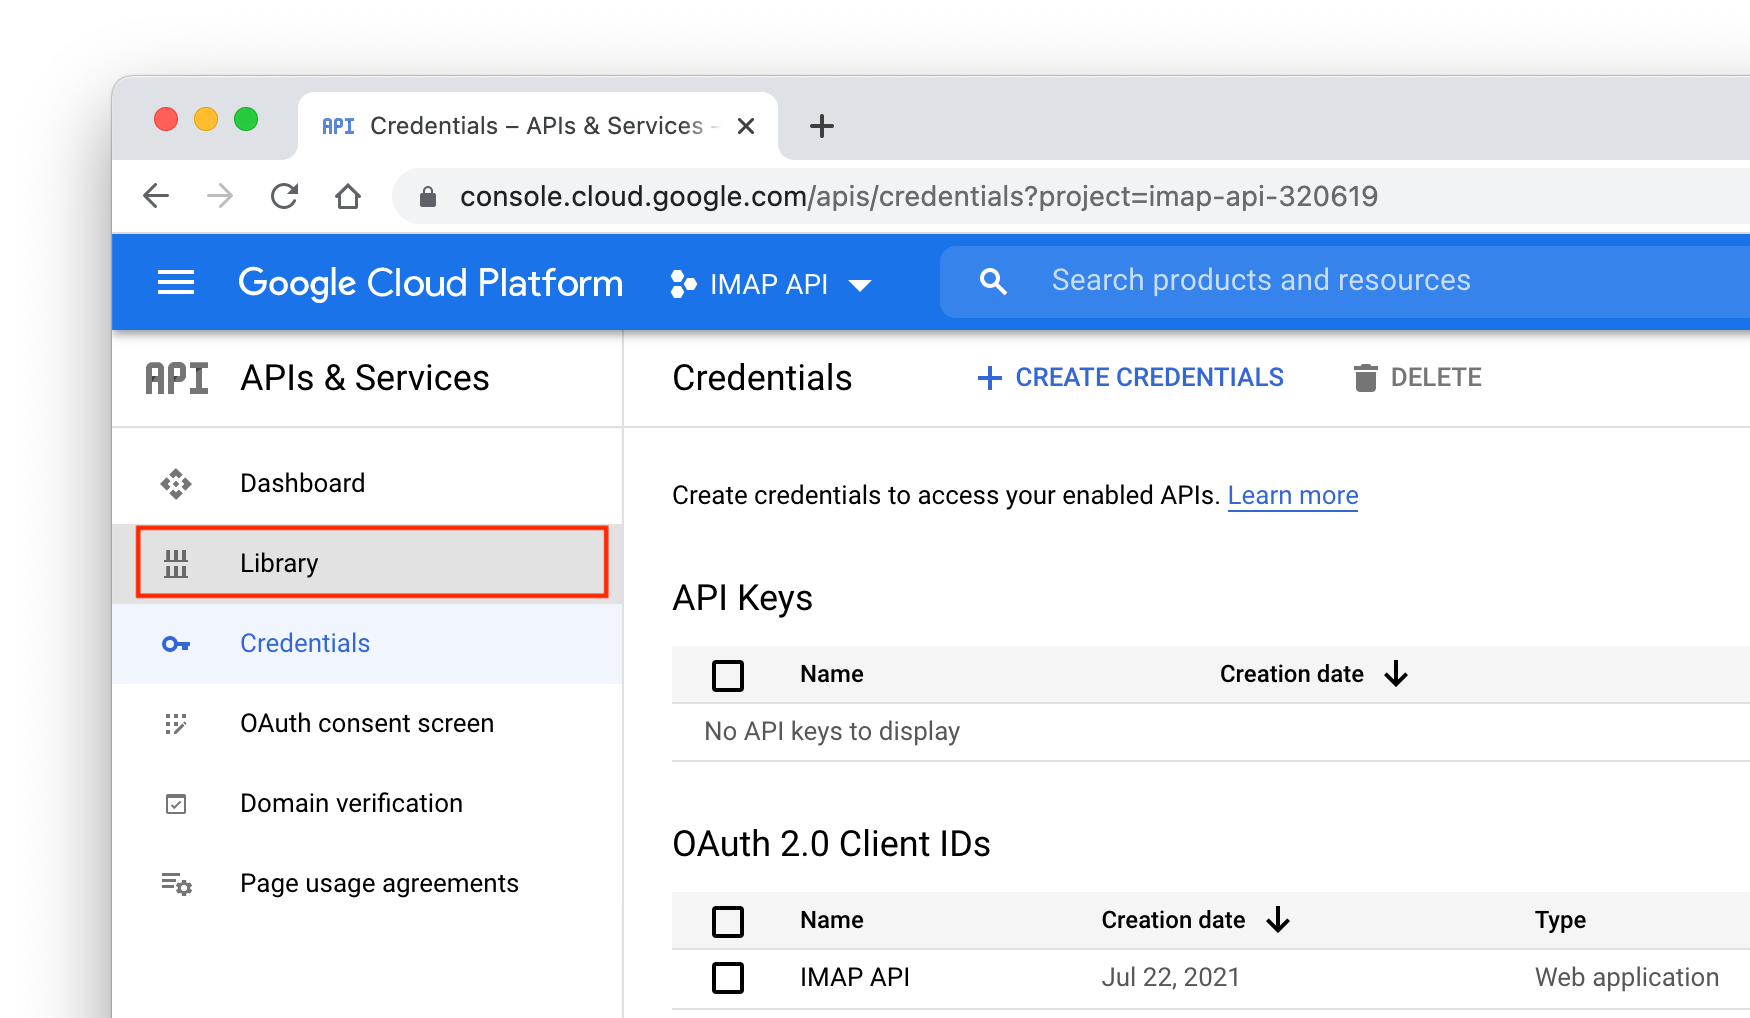Open a new browser tab
The image size is (1750, 1018).
coord(821,126)
